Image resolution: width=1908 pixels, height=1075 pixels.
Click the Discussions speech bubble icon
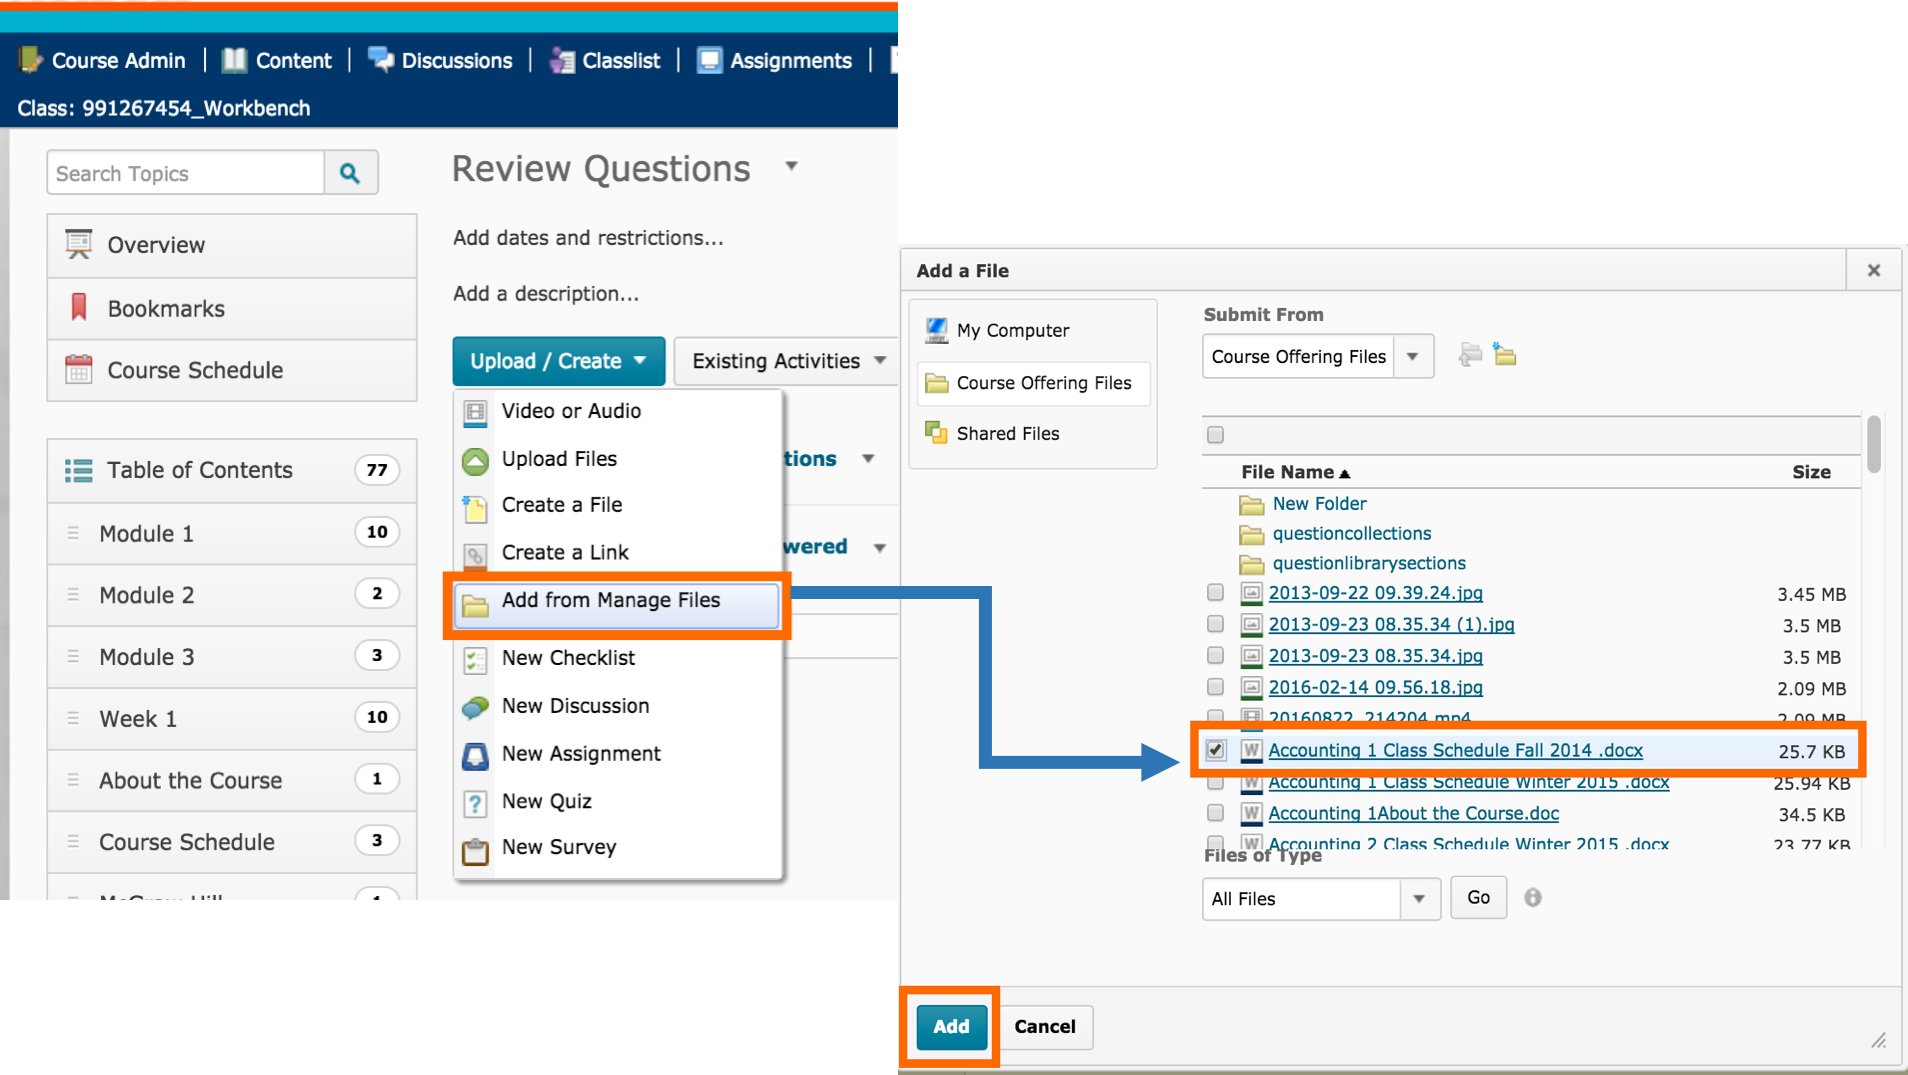[x=381, y=60]
